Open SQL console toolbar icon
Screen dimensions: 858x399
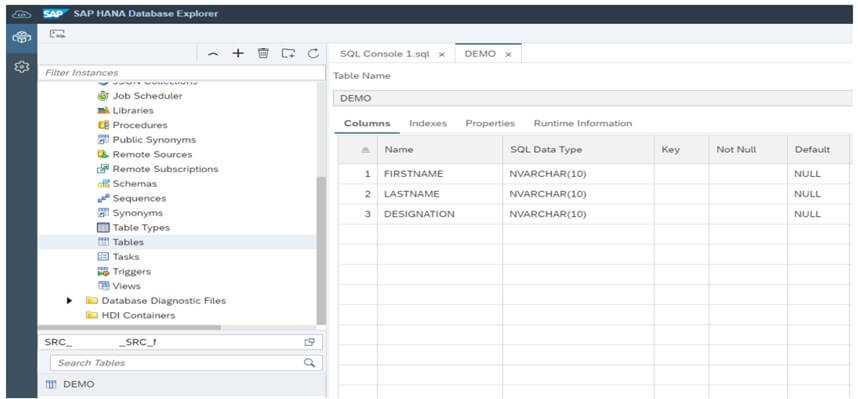pos(57,34)
